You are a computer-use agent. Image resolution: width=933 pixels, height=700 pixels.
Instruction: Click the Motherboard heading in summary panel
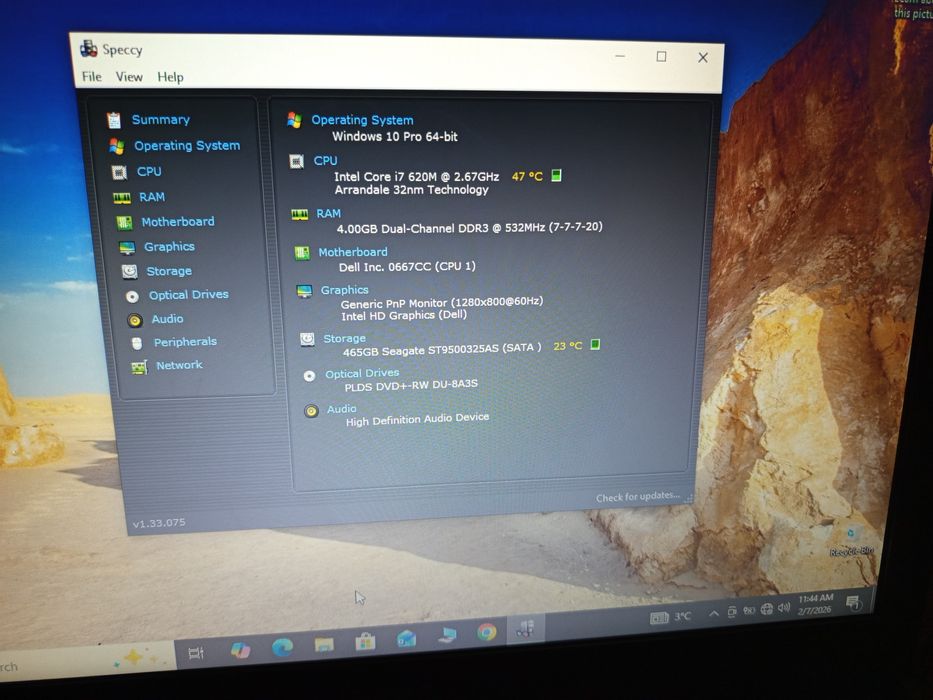[x=353, y=252]
